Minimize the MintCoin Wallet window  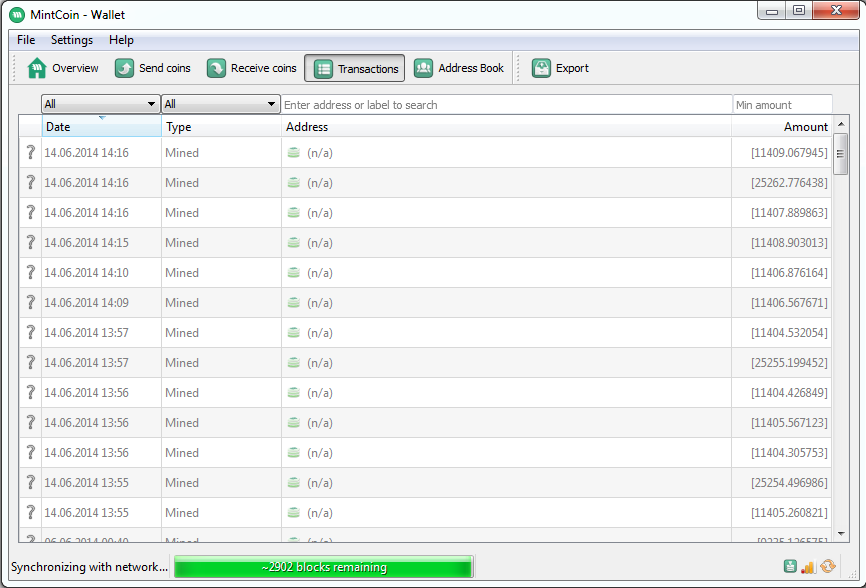tap(772, 10)
